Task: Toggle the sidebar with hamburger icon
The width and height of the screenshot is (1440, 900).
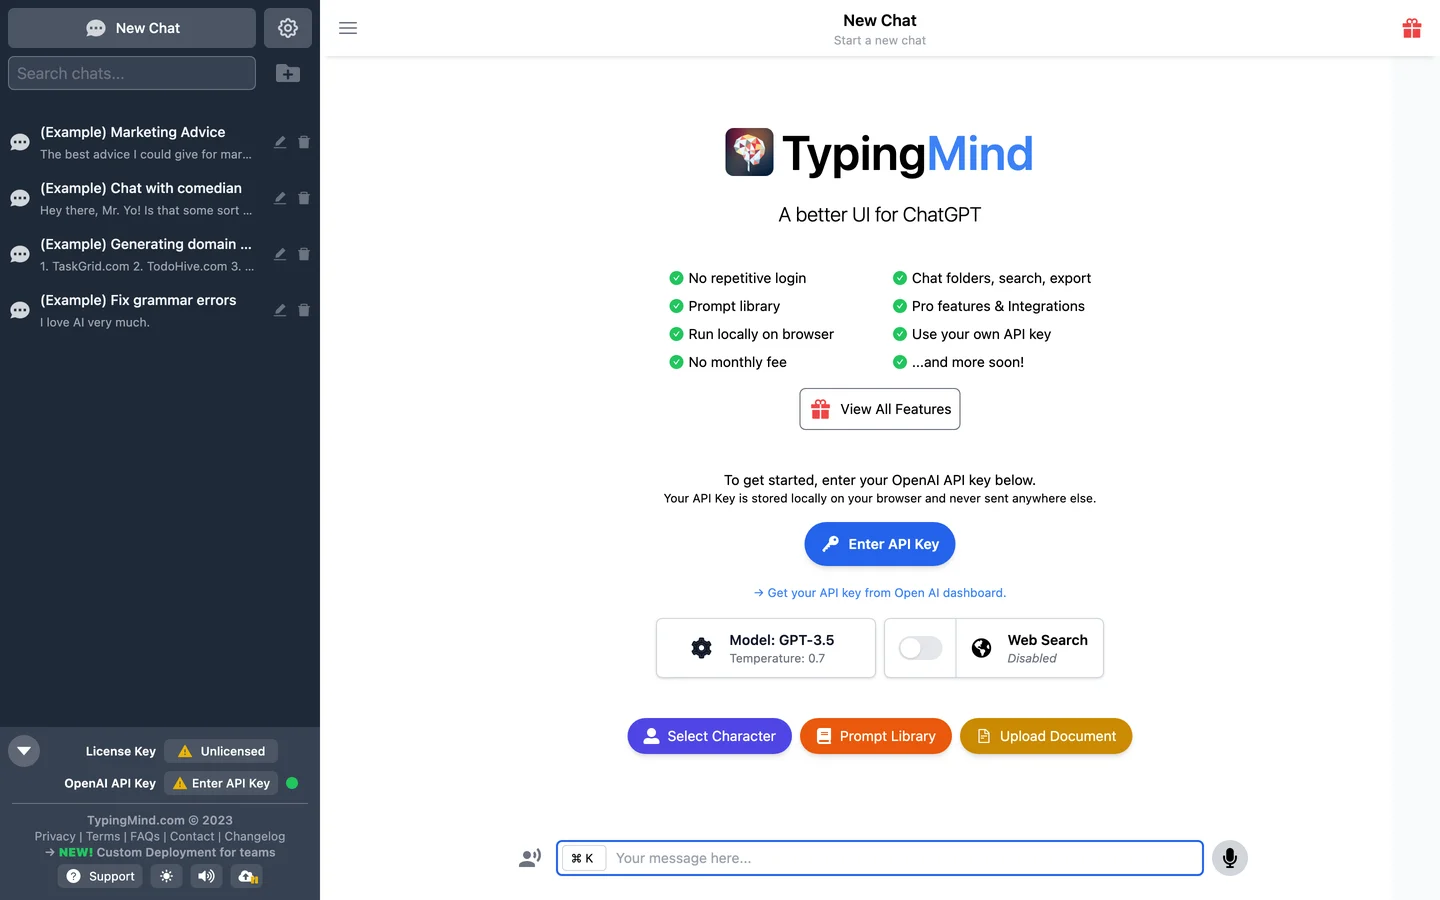Action: tap(348, 28)
